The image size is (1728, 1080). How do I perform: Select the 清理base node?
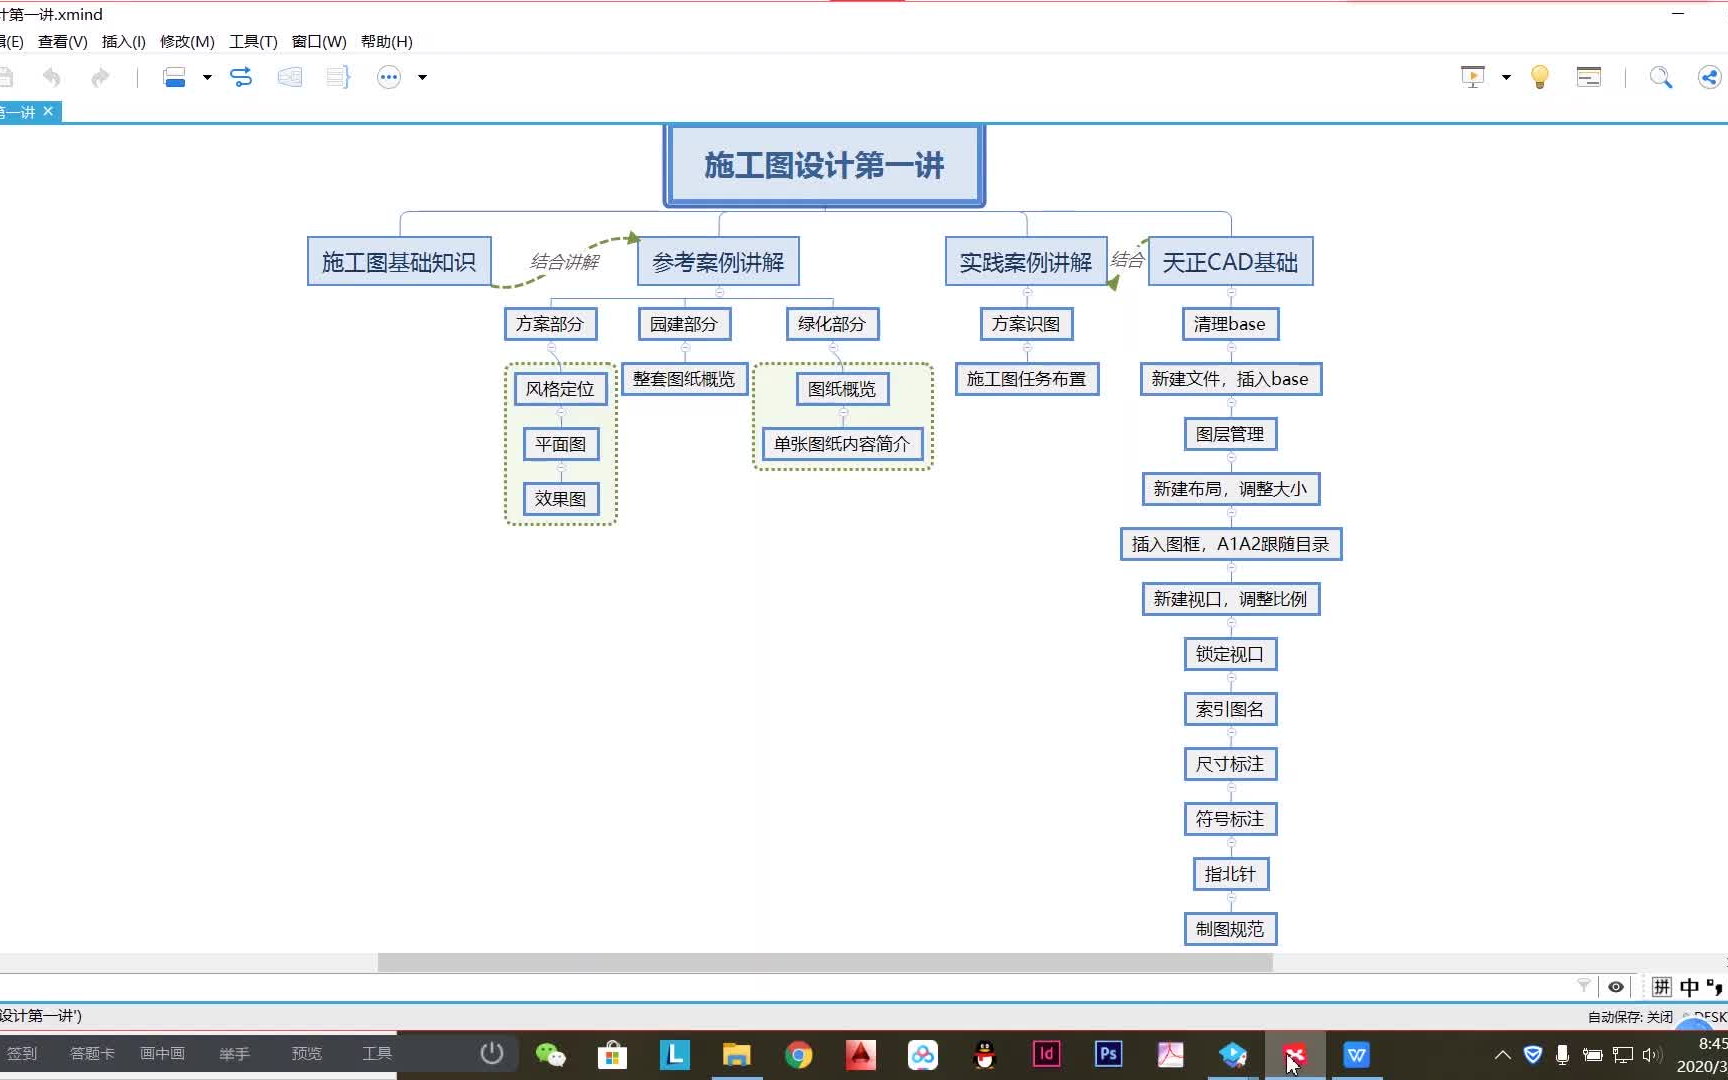pyautogui.click(x=1230, y=324)
